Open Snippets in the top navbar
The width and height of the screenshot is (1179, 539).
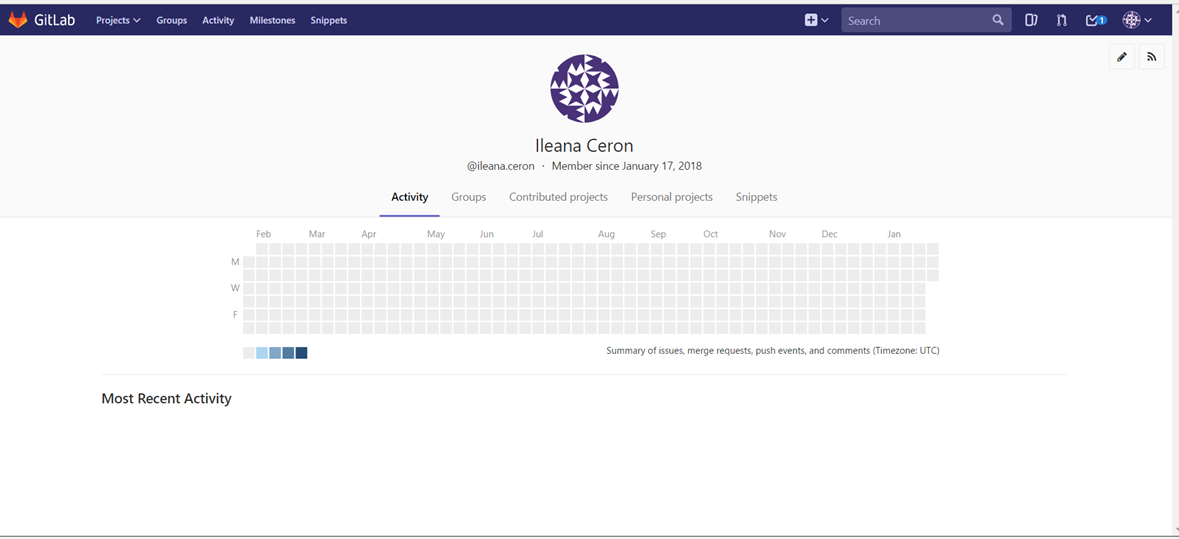click(329, 20)
